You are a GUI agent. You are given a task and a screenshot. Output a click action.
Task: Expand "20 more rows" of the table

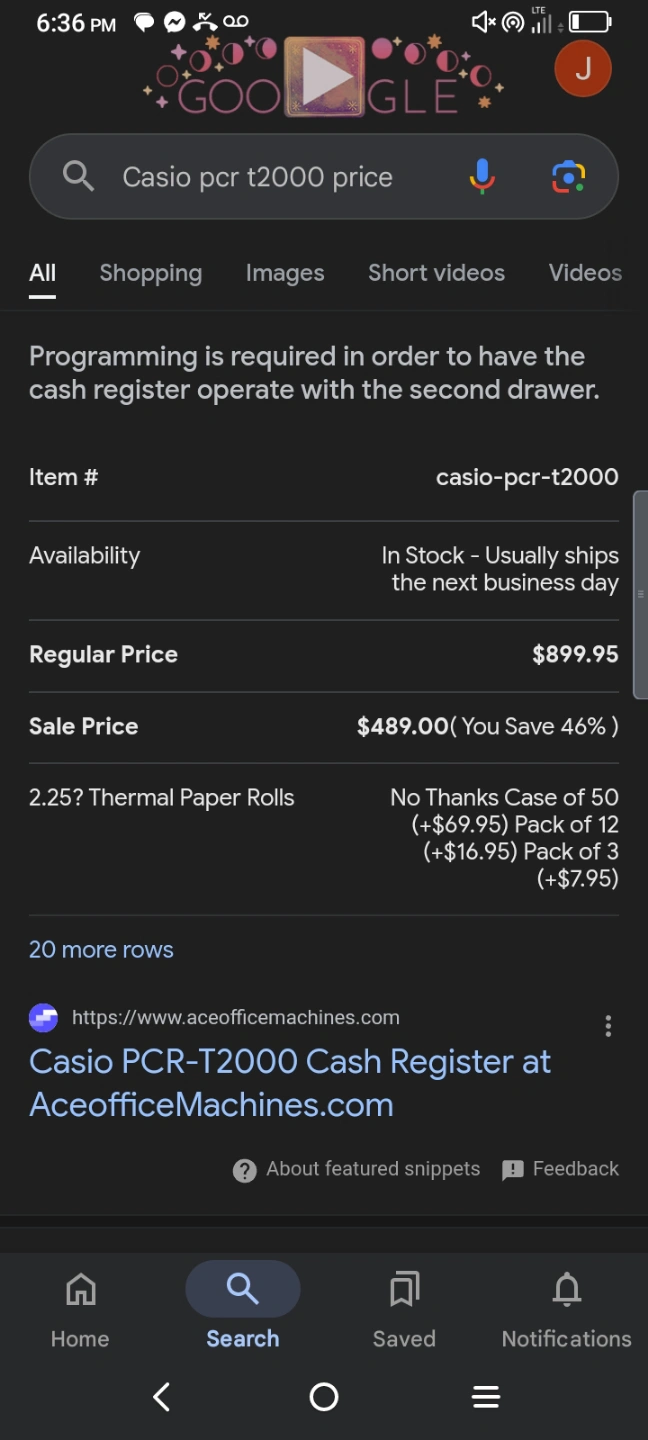click(x=101, y=949)
